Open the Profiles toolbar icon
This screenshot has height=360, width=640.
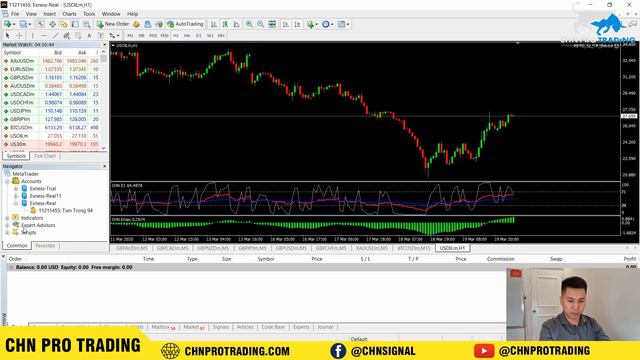(x=24, y=24)
